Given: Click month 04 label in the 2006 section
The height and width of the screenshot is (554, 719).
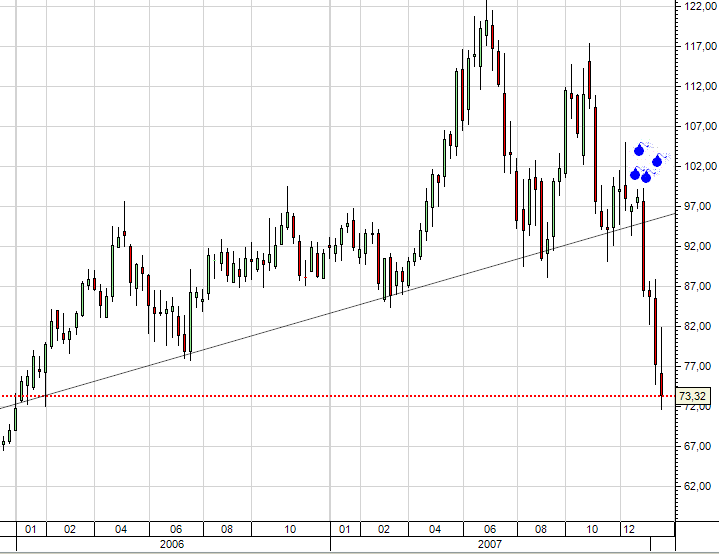Looking at the screenshot, I should pos(121,529).
